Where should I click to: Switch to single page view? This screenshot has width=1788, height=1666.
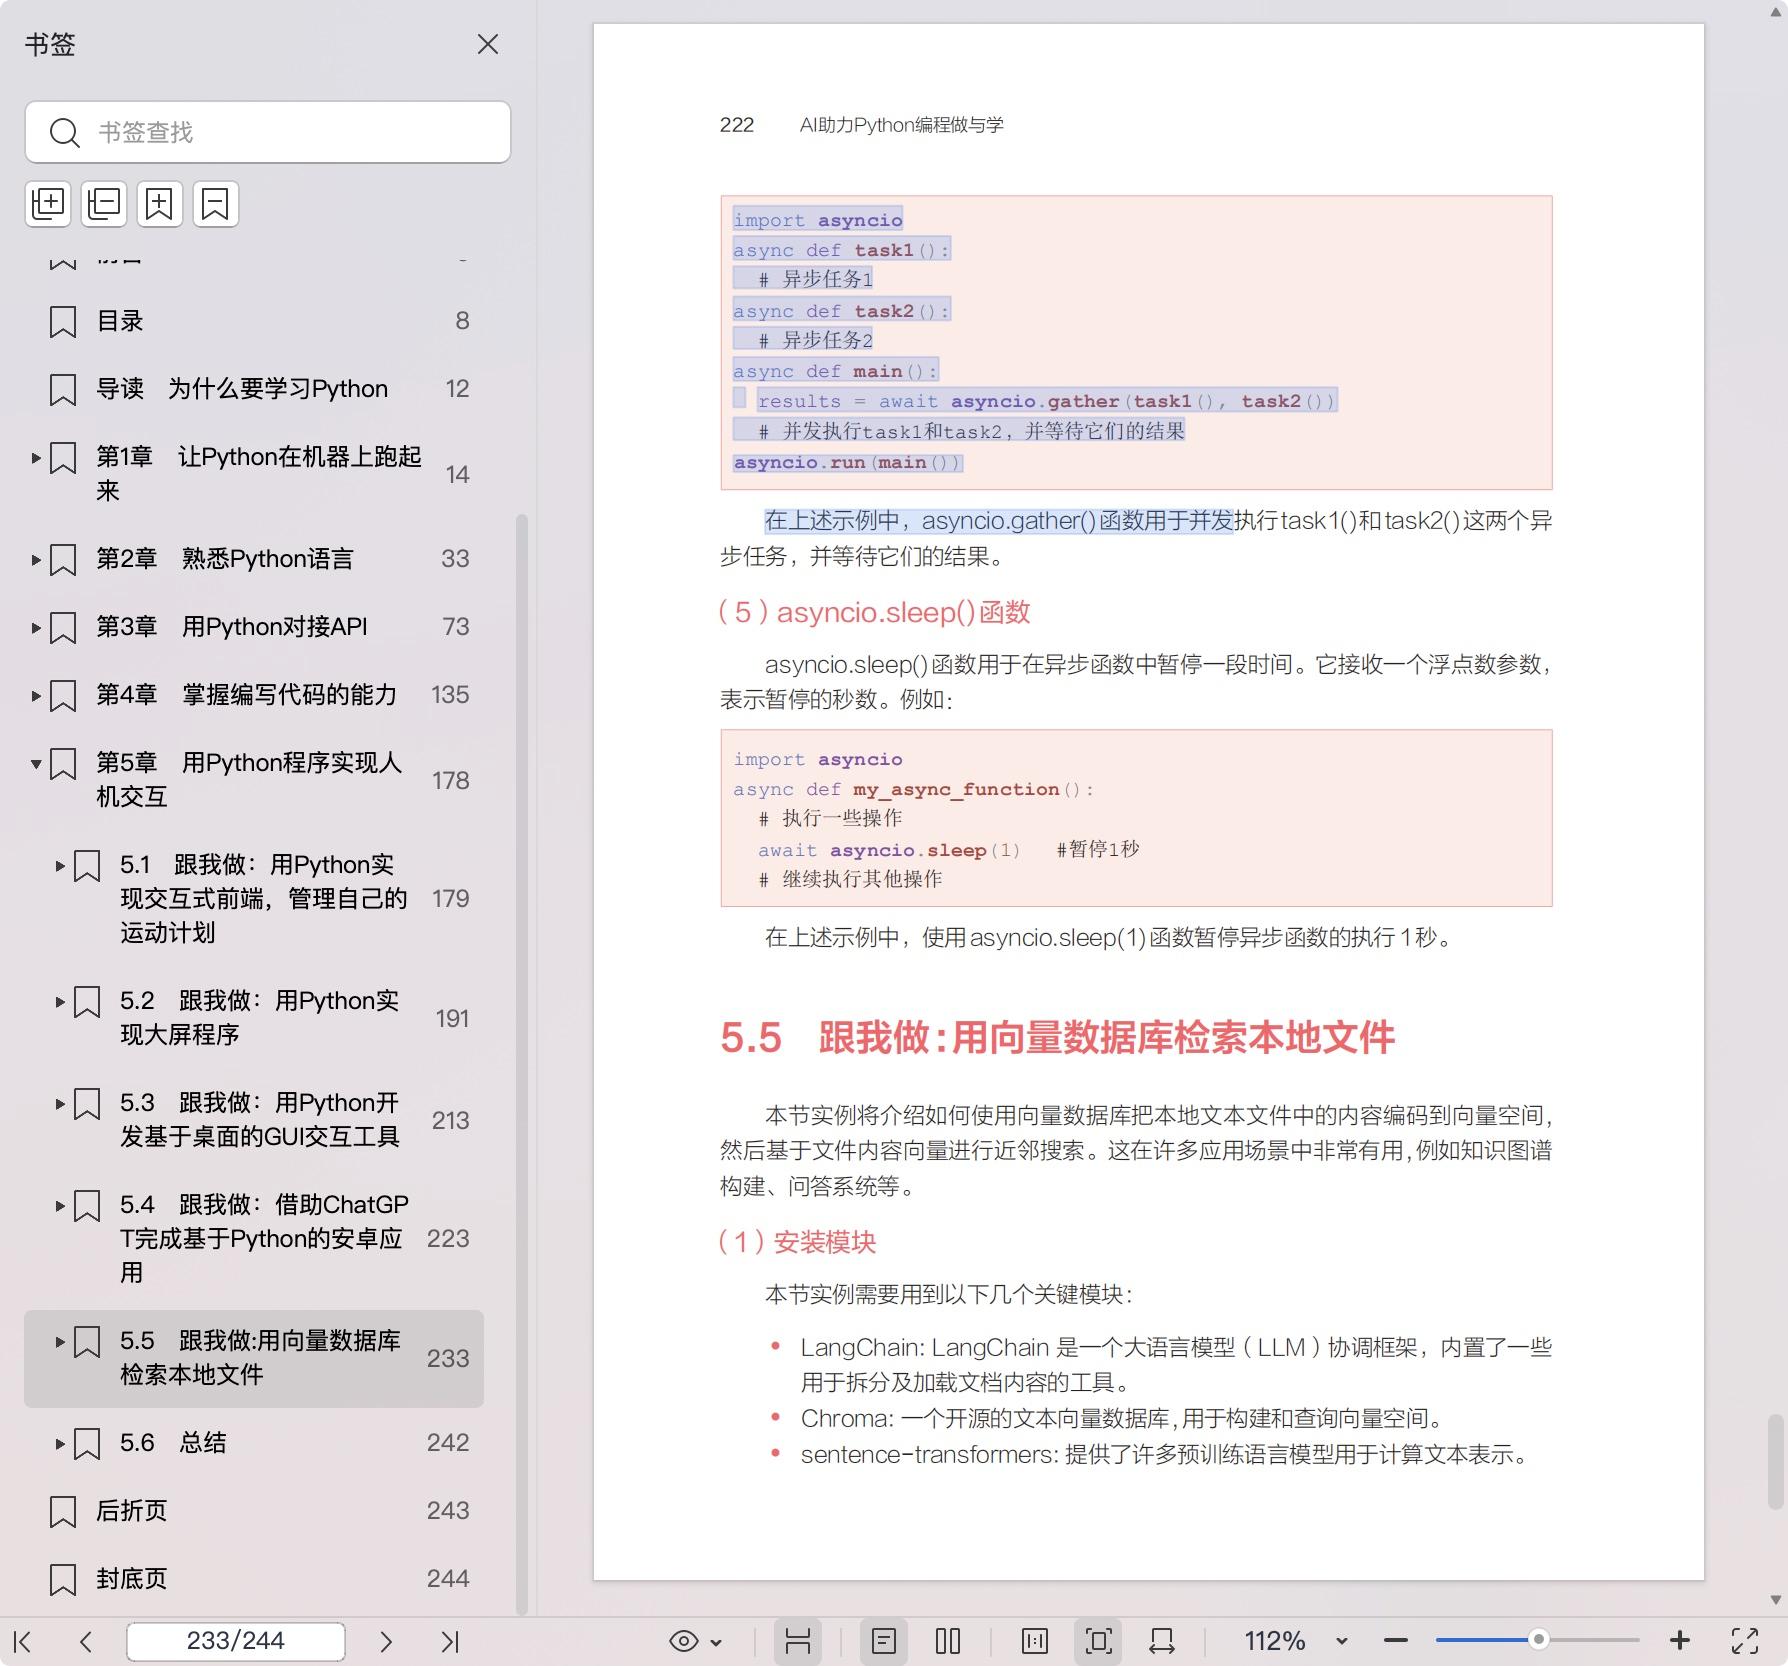(884, 1641)
